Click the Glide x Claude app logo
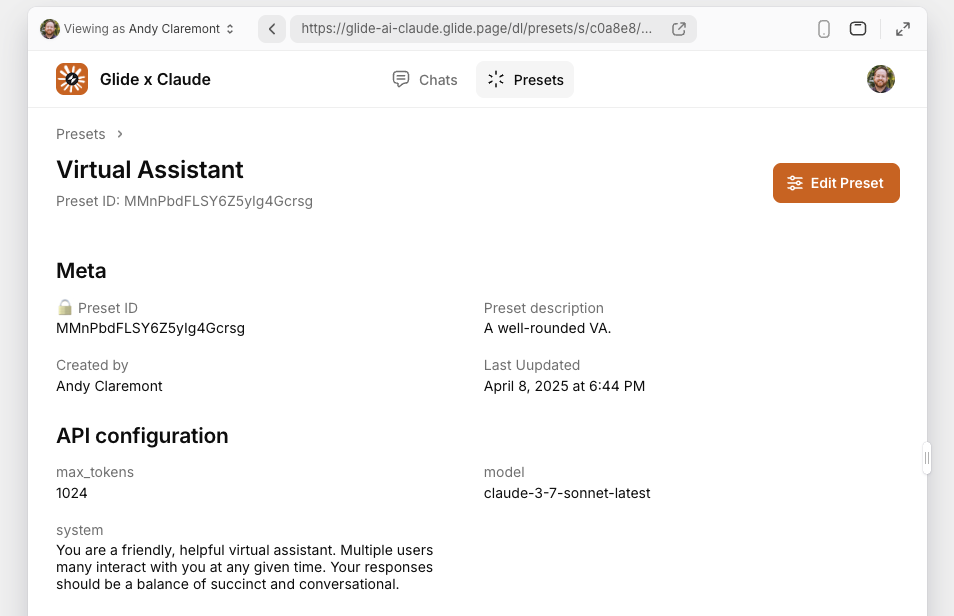Screen dimensions: 954x616 point(72,79)
